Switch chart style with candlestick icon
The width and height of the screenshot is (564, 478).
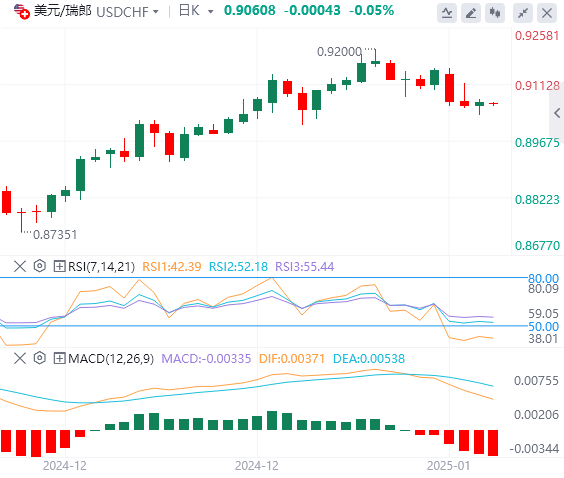pos(495,14)
